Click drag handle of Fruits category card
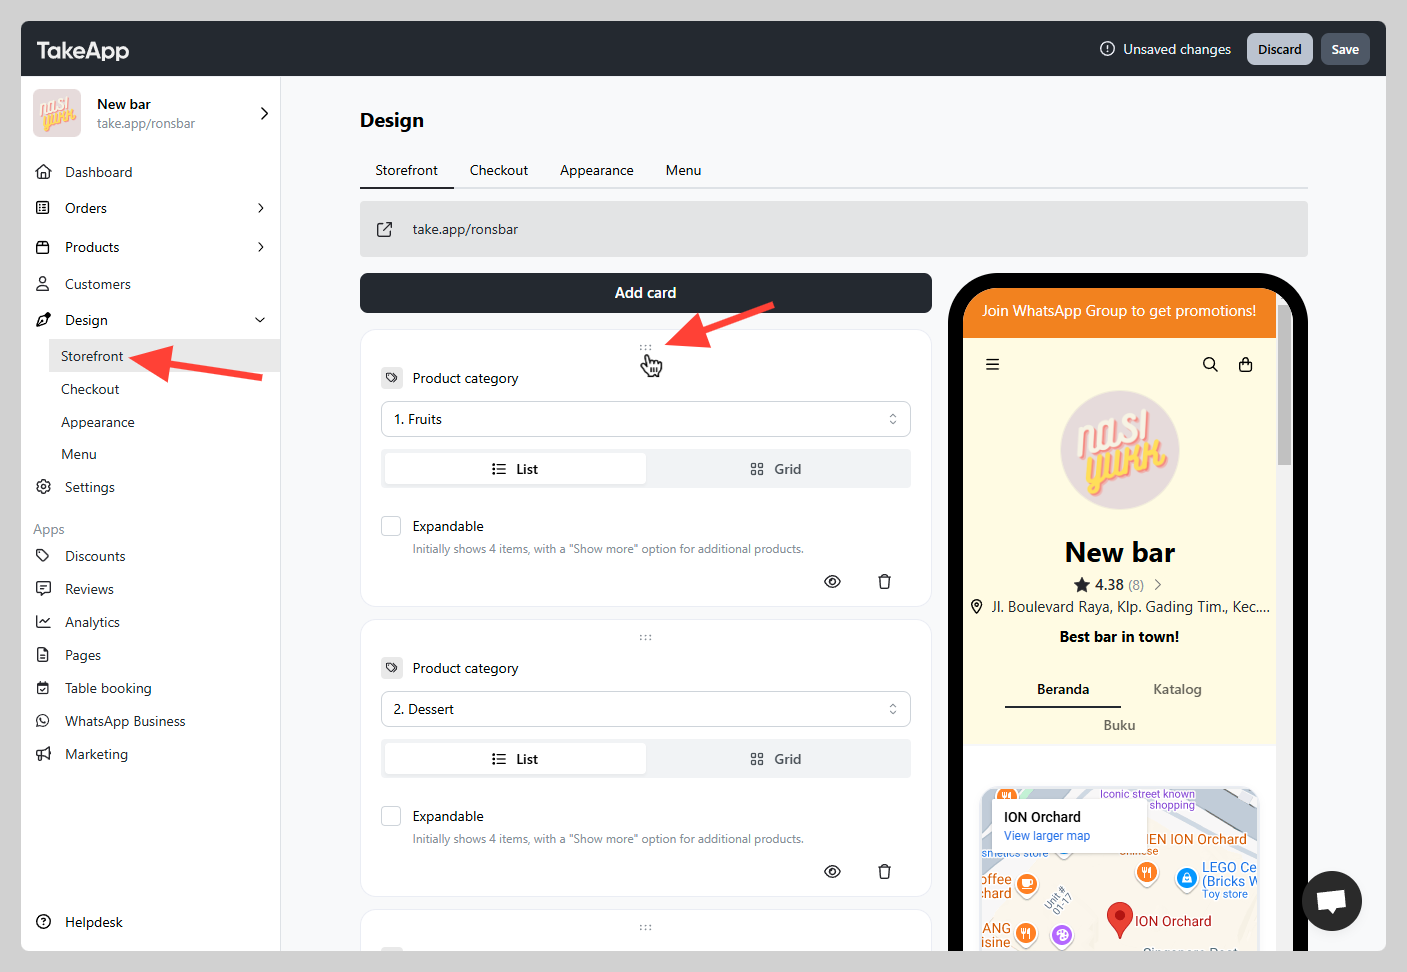Viewport: 1407px width, 972px height. pos(646,348)
